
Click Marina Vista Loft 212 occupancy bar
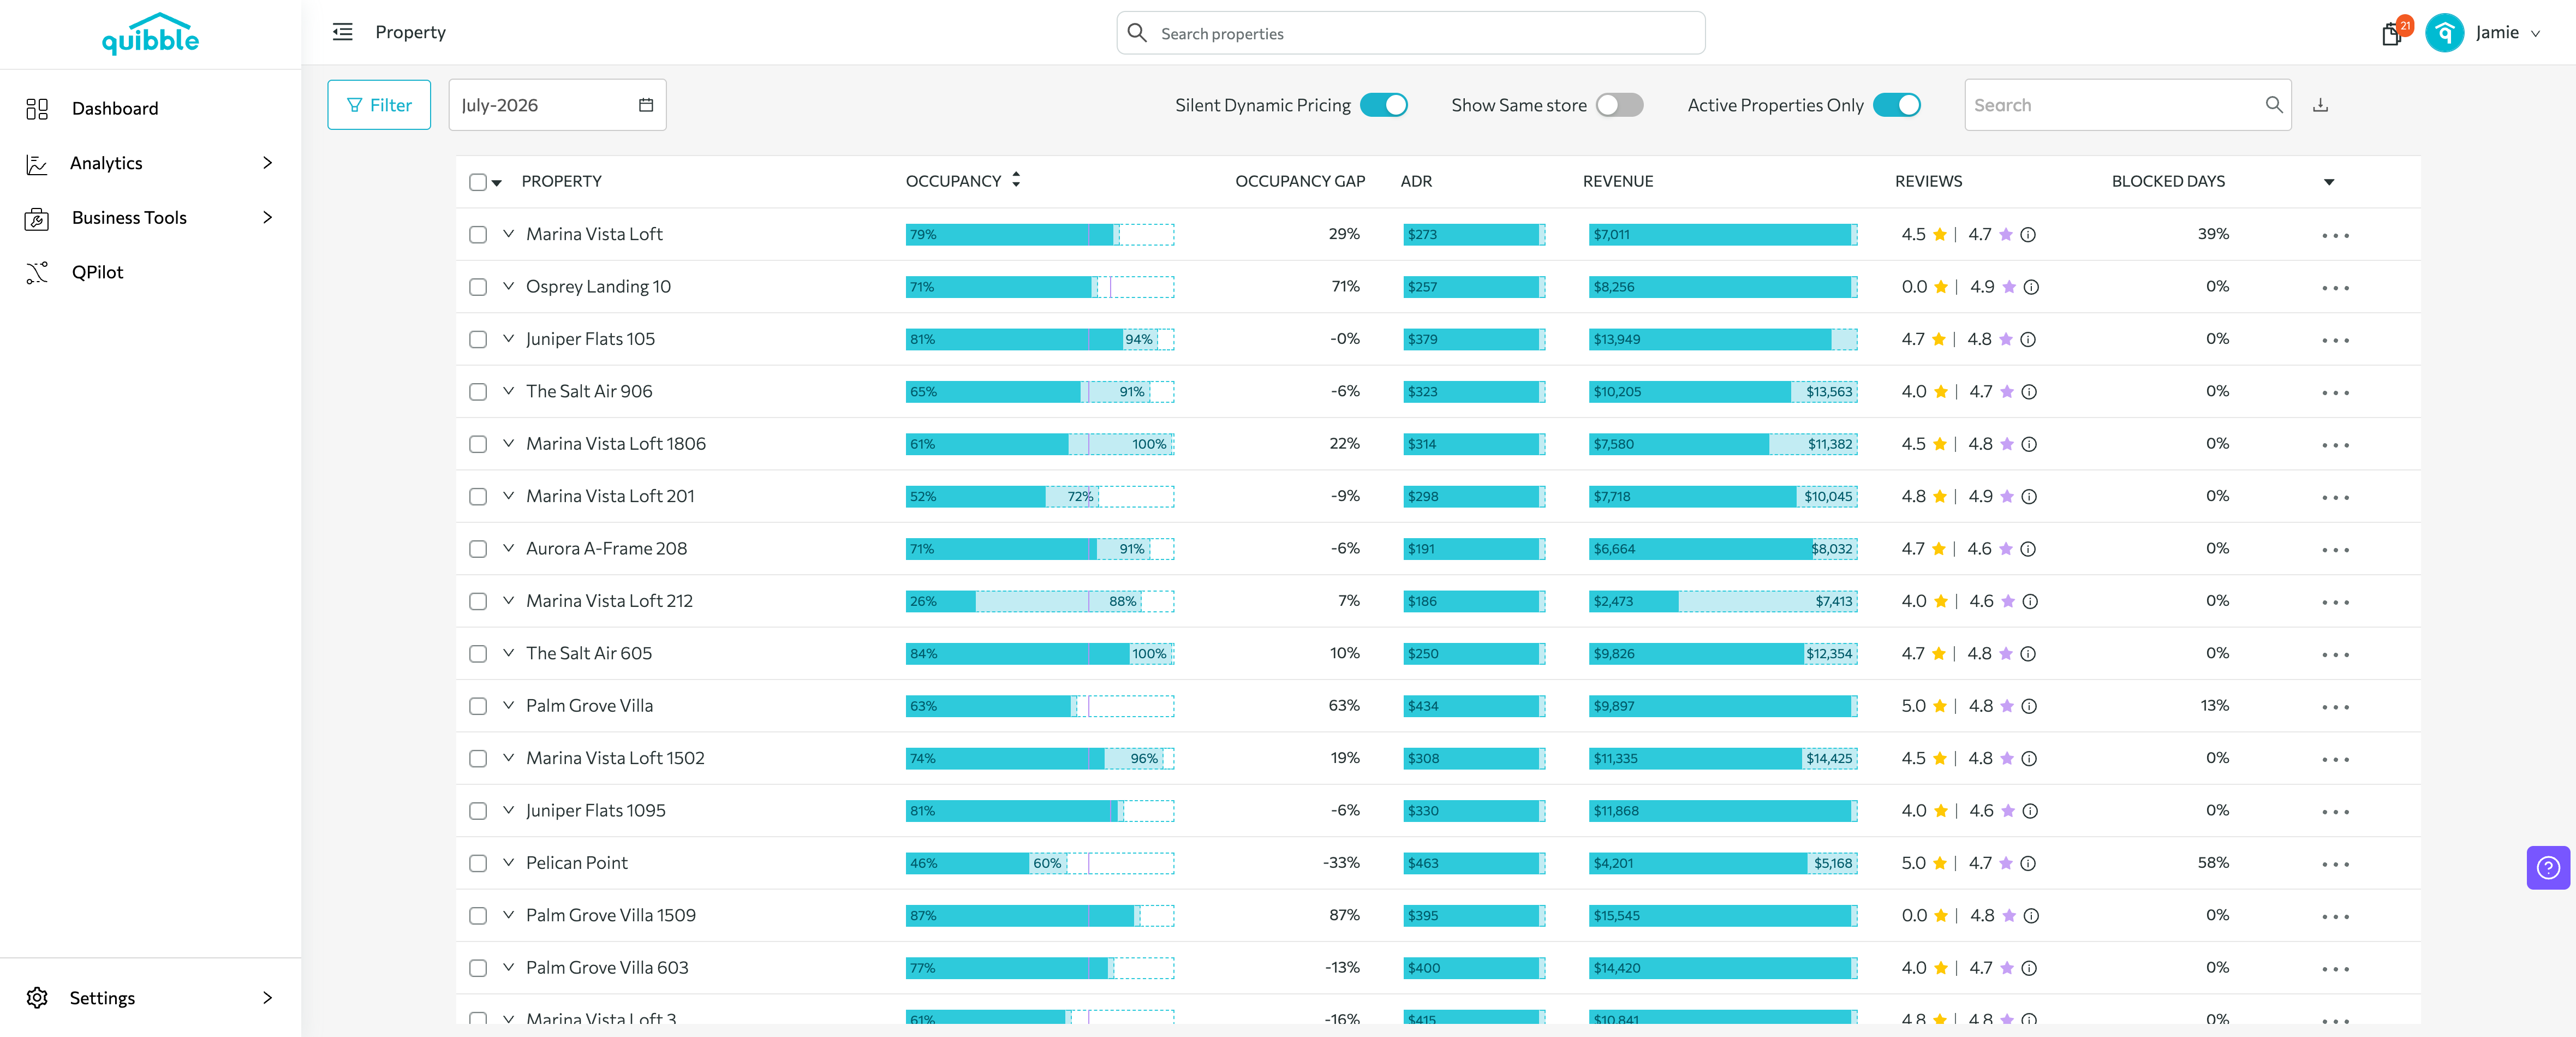click(1040, 601)
